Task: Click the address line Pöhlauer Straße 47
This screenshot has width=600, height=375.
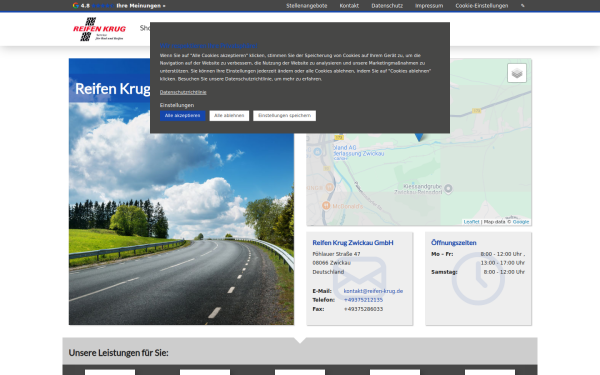Action: tap(336, 254)
